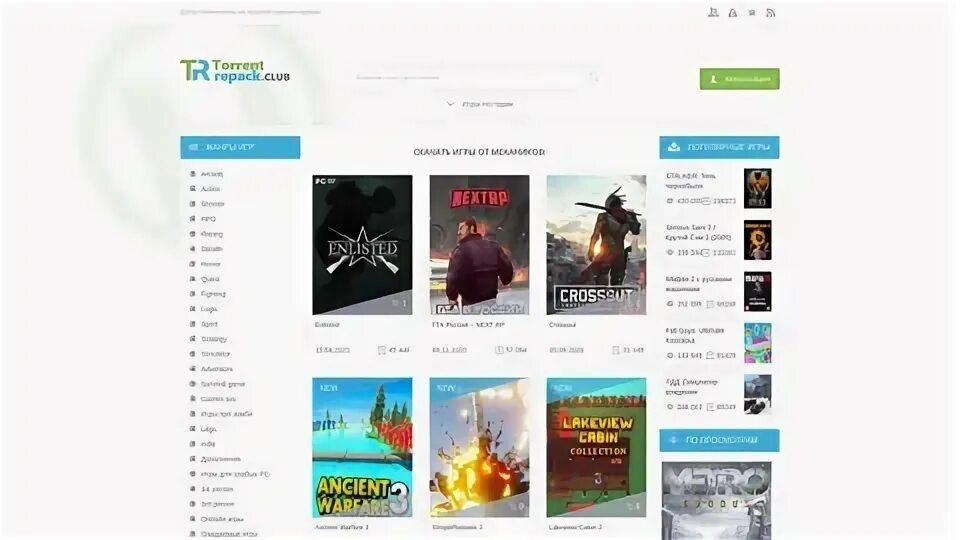The image size is (960, 540).
Task: Open the Ancient Warfare 3 cover
Action: [362, 448]
